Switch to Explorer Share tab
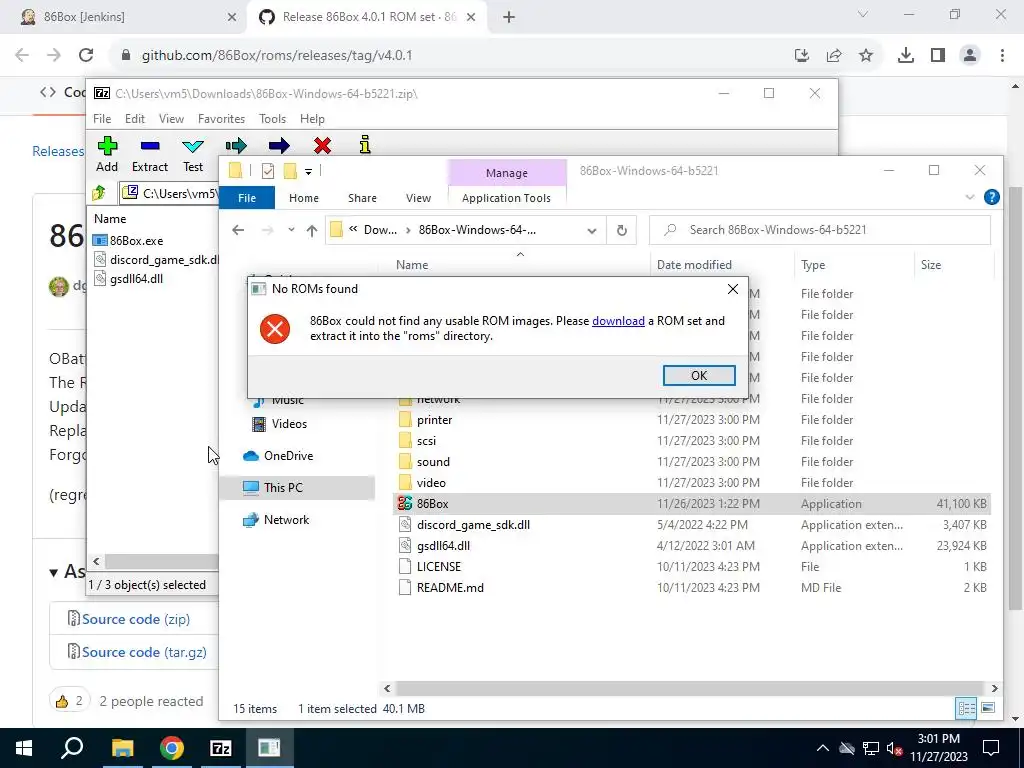 [362, 198]
